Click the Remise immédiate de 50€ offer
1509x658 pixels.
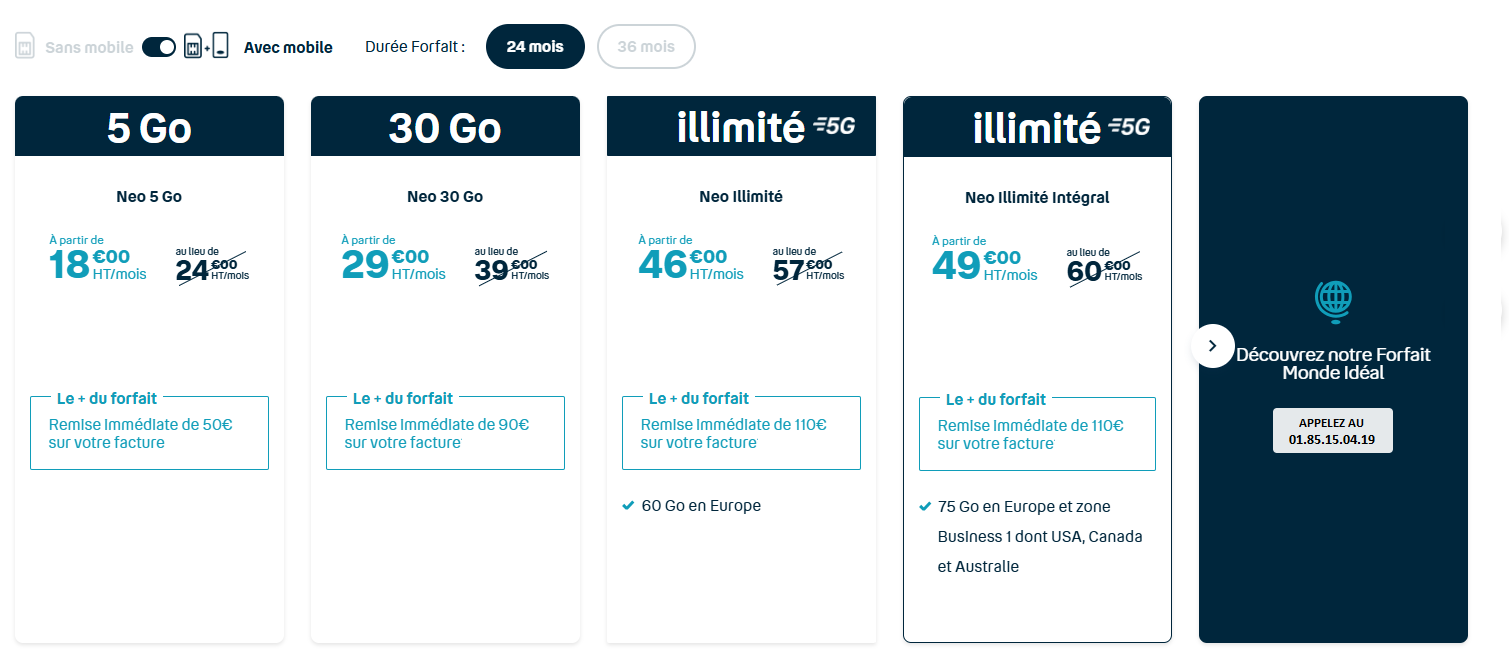pyautogui.click(x=148, y=432)
